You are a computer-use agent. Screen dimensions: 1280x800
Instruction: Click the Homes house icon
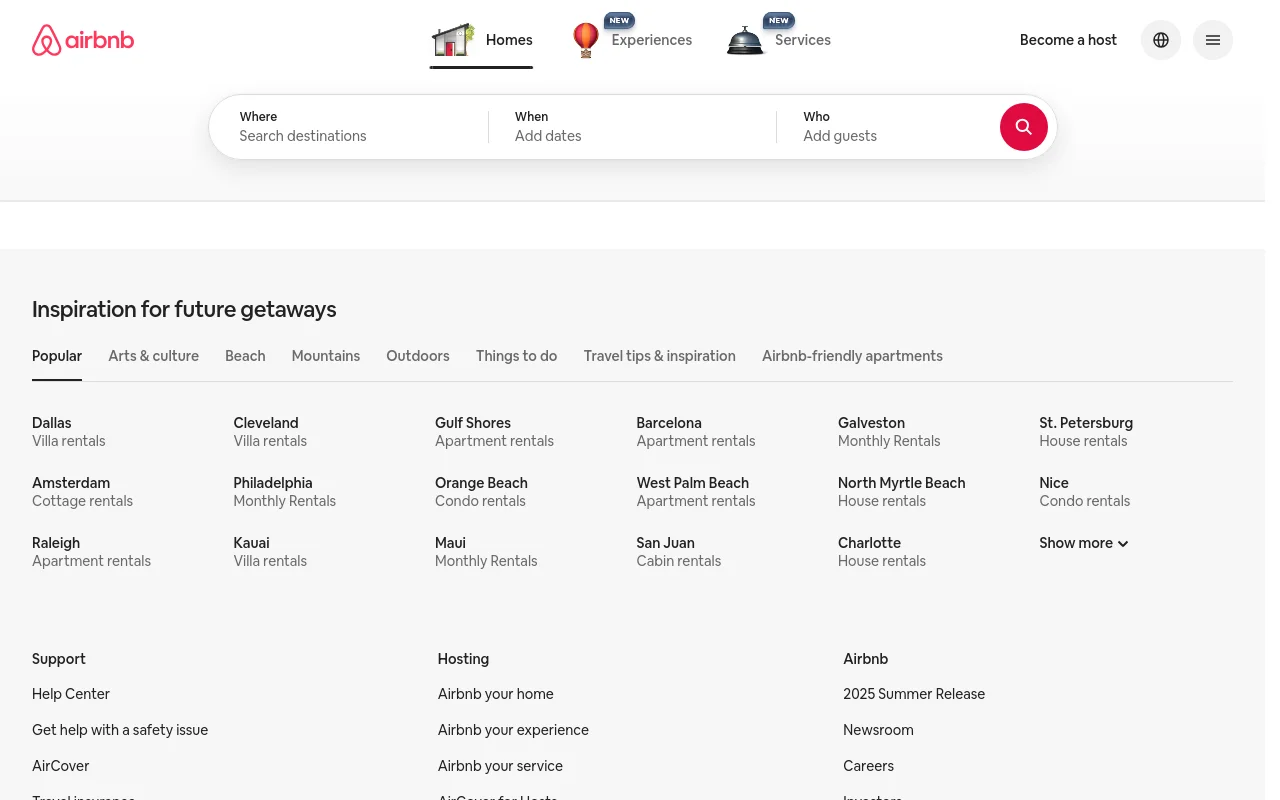453,40
